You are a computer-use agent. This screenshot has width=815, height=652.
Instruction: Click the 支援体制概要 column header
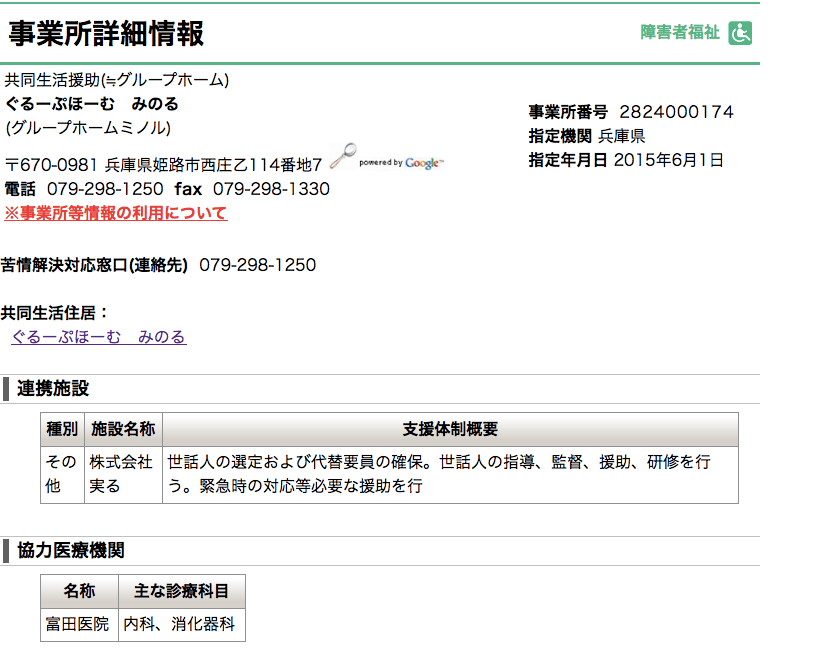click(x=450, y=430)
